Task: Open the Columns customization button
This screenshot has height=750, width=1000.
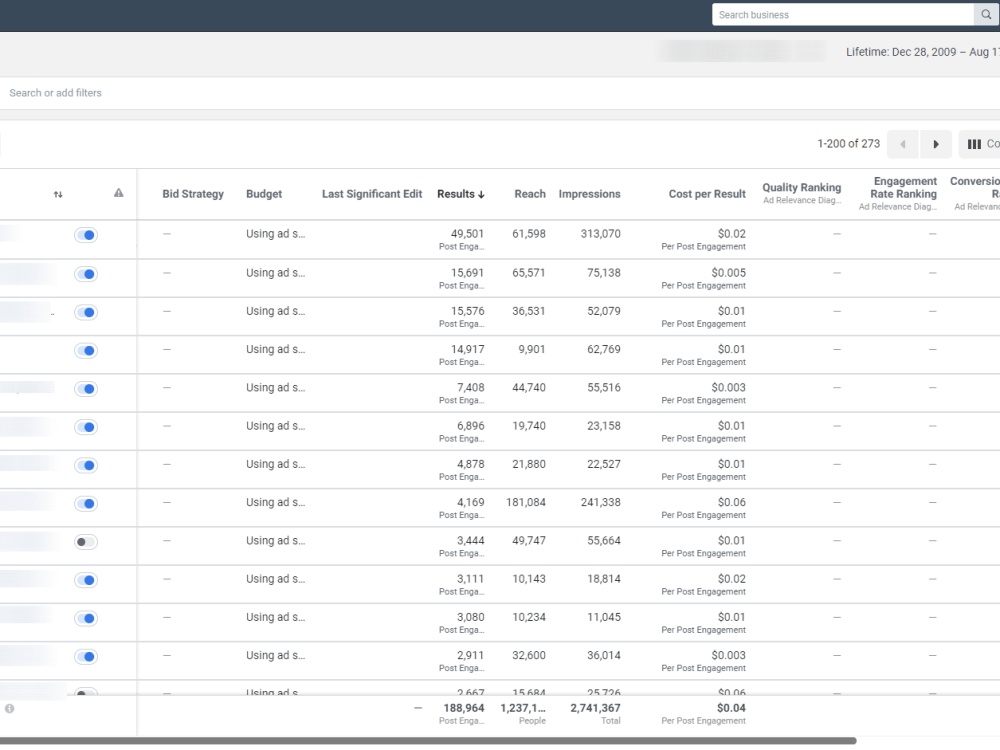Action: click(980, 144)
